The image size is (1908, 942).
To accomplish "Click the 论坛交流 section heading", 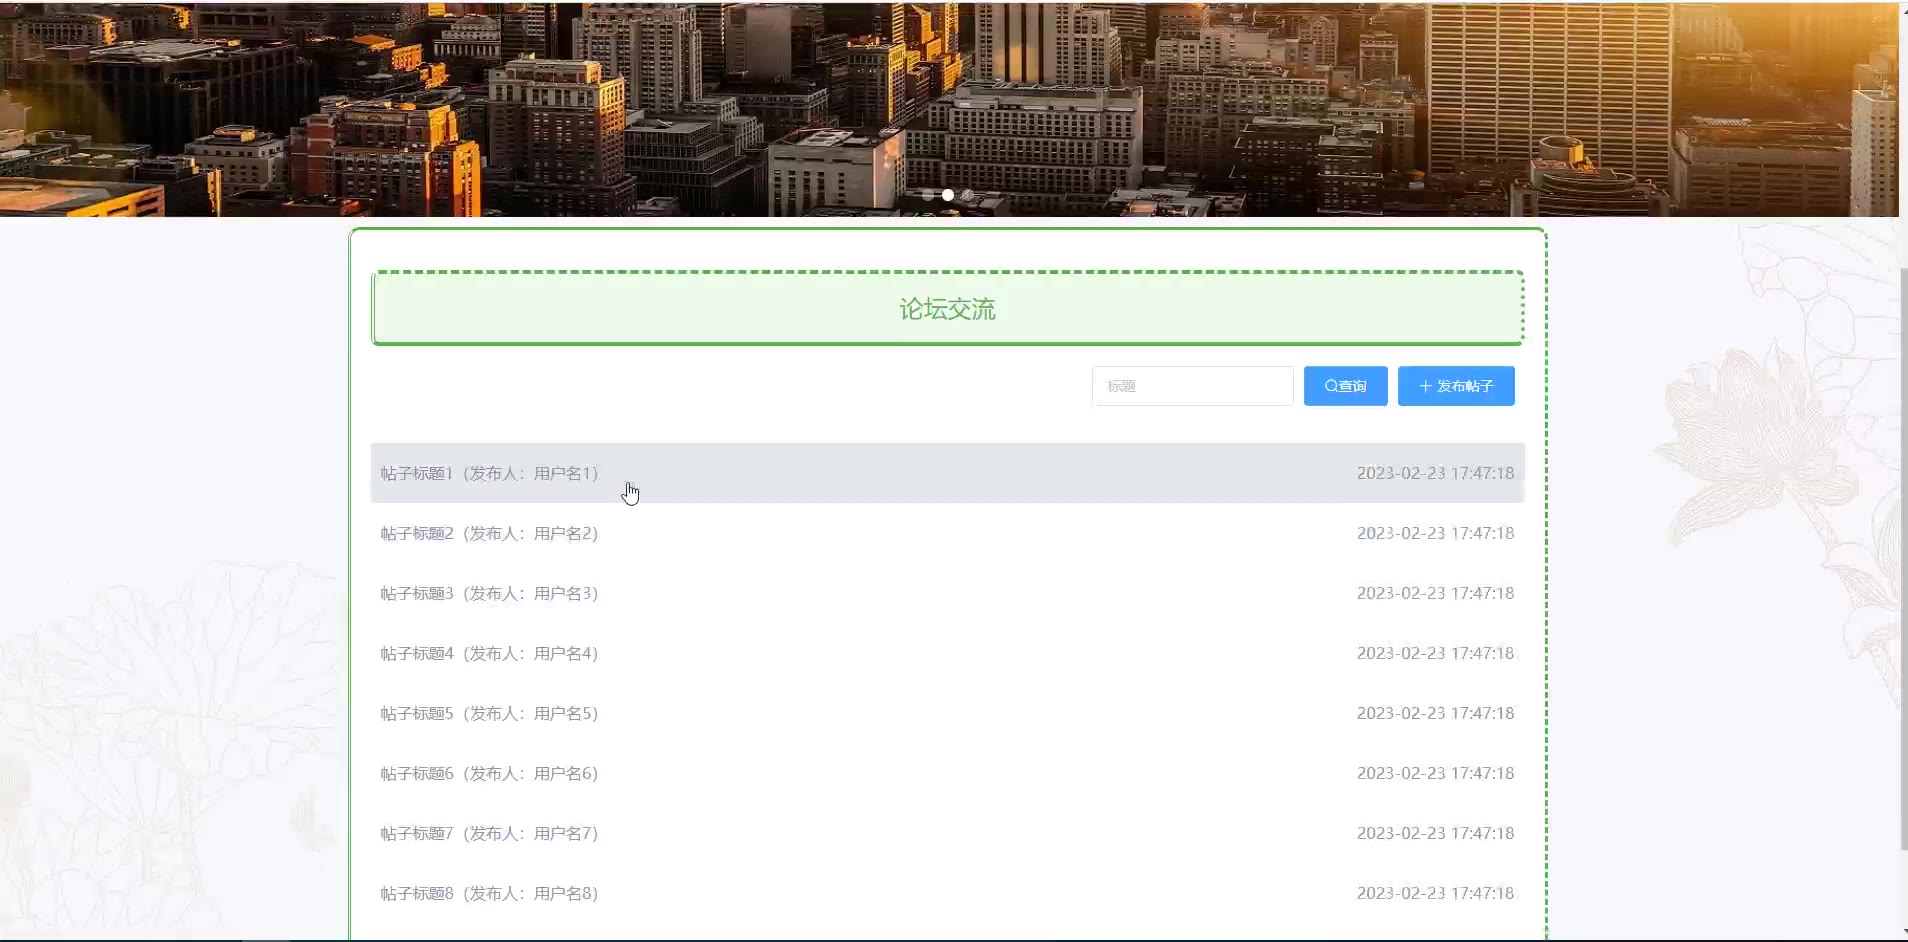I will click(947, 309).
